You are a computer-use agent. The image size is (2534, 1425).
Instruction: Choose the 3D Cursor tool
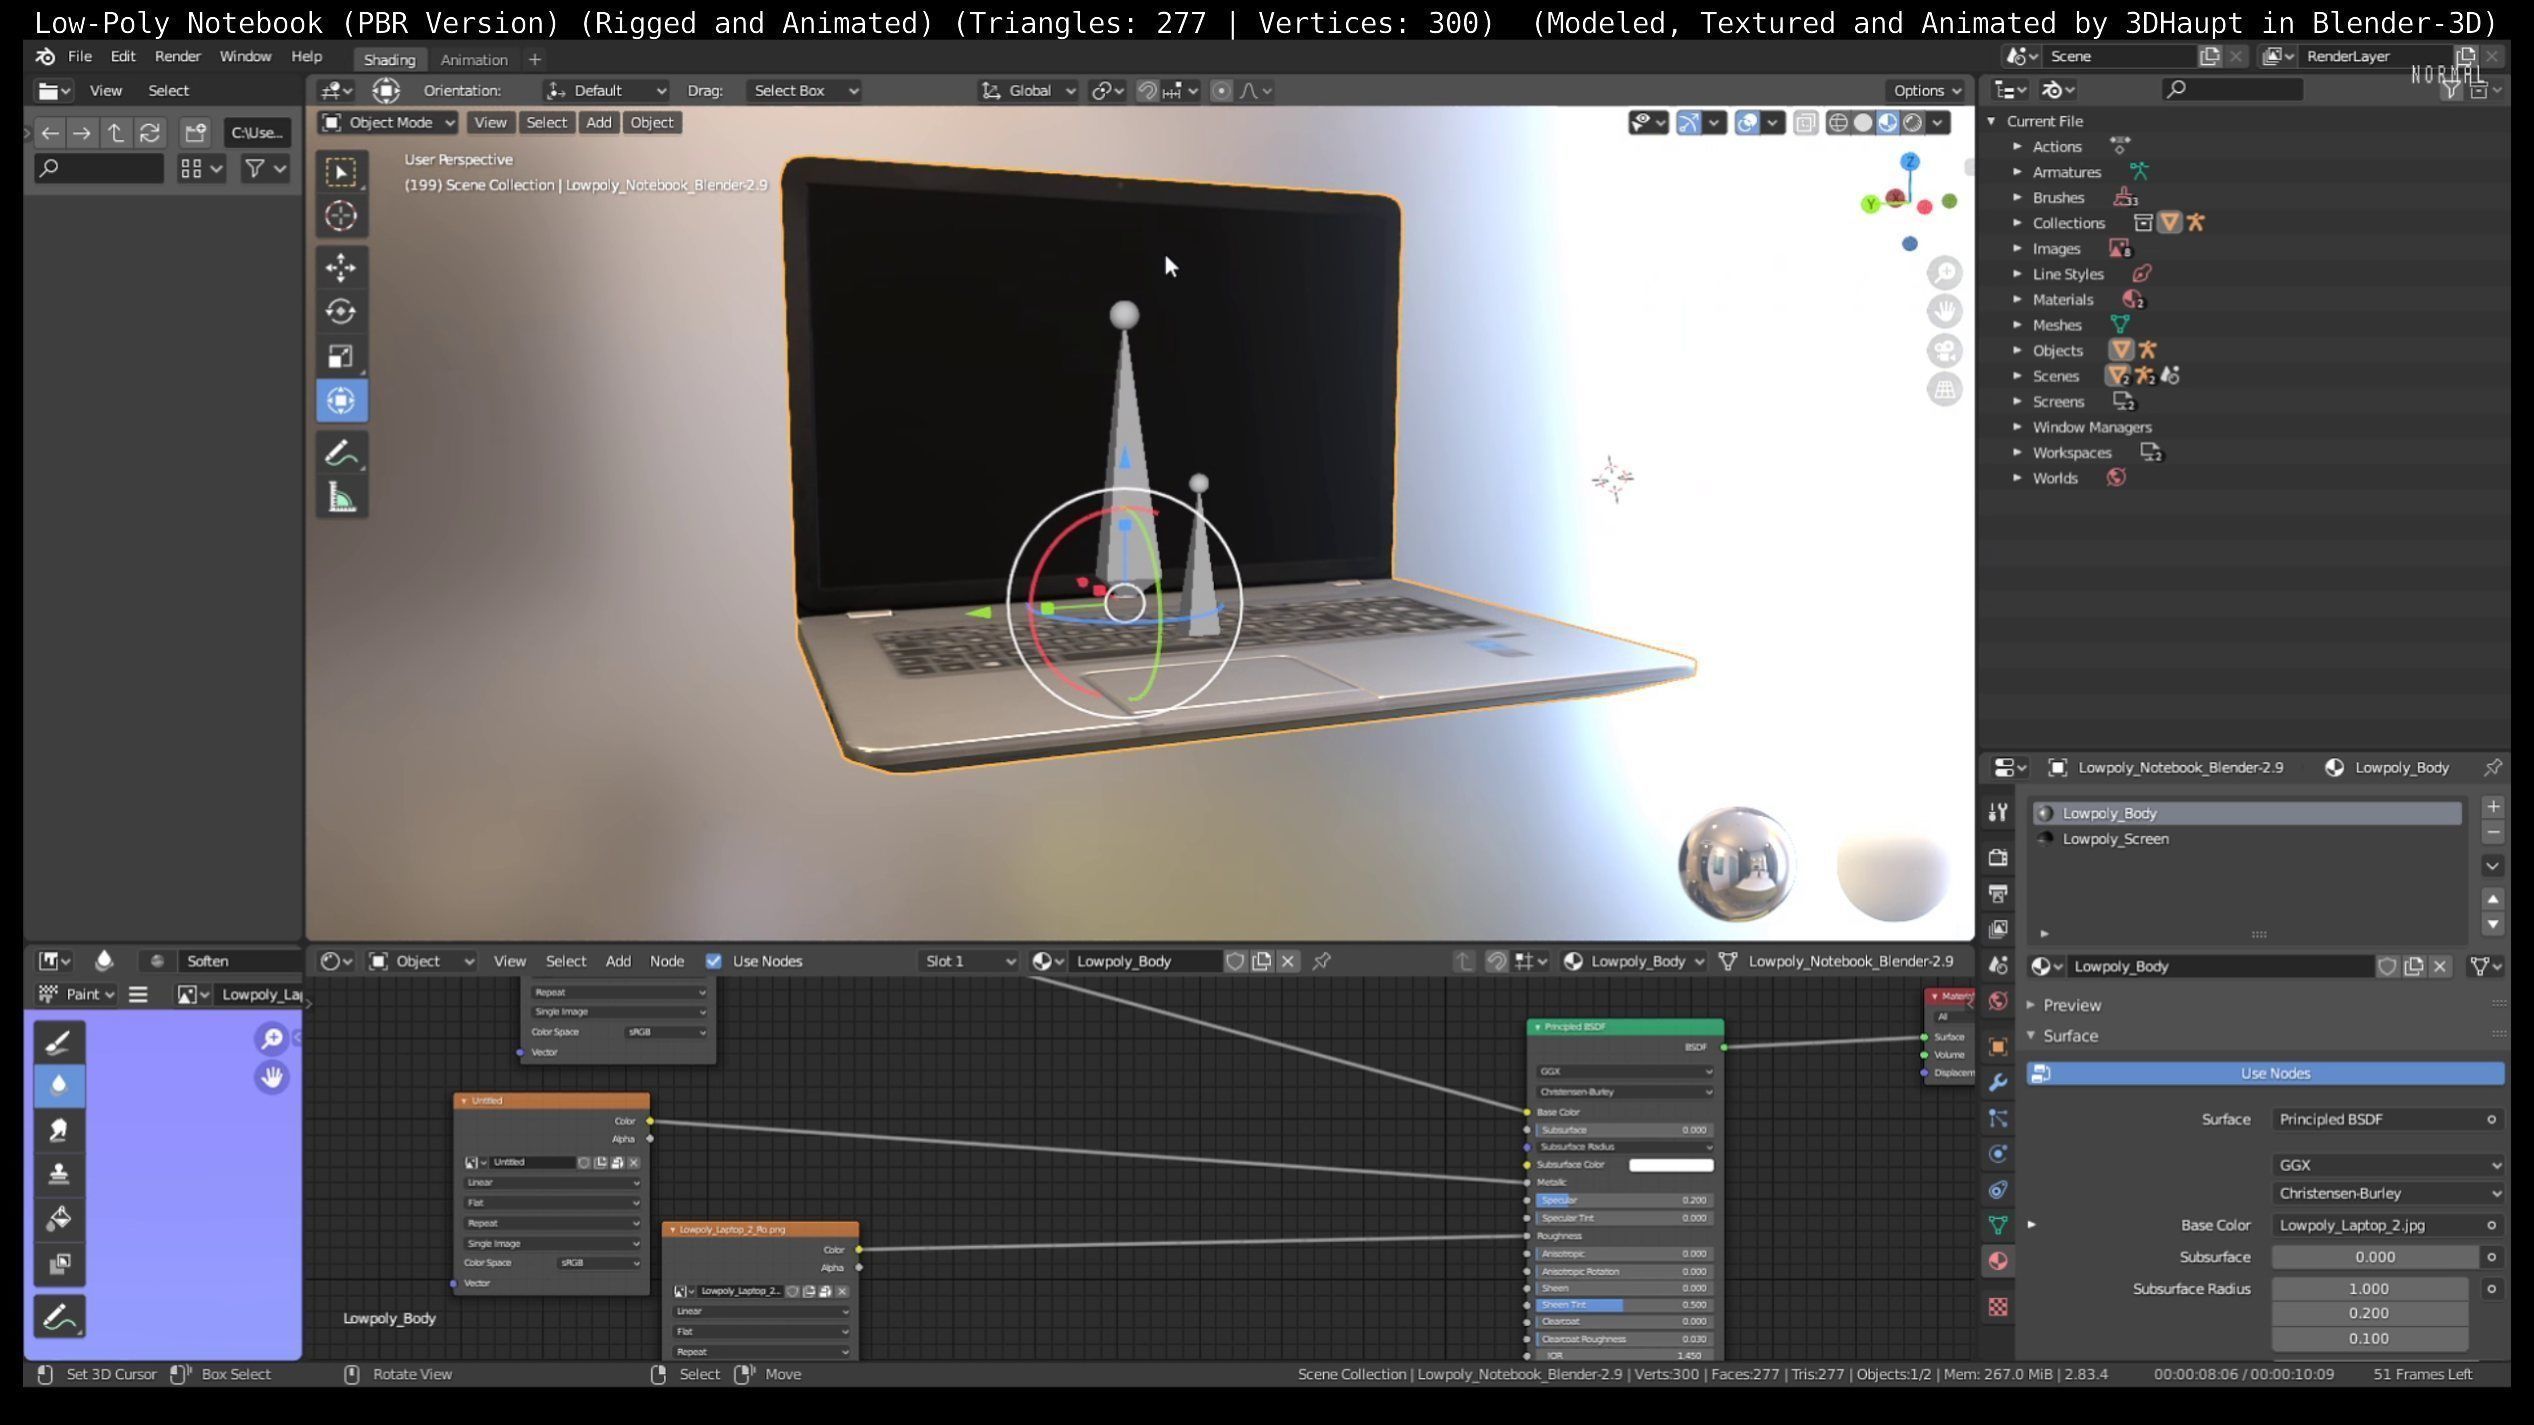(341, 216)
